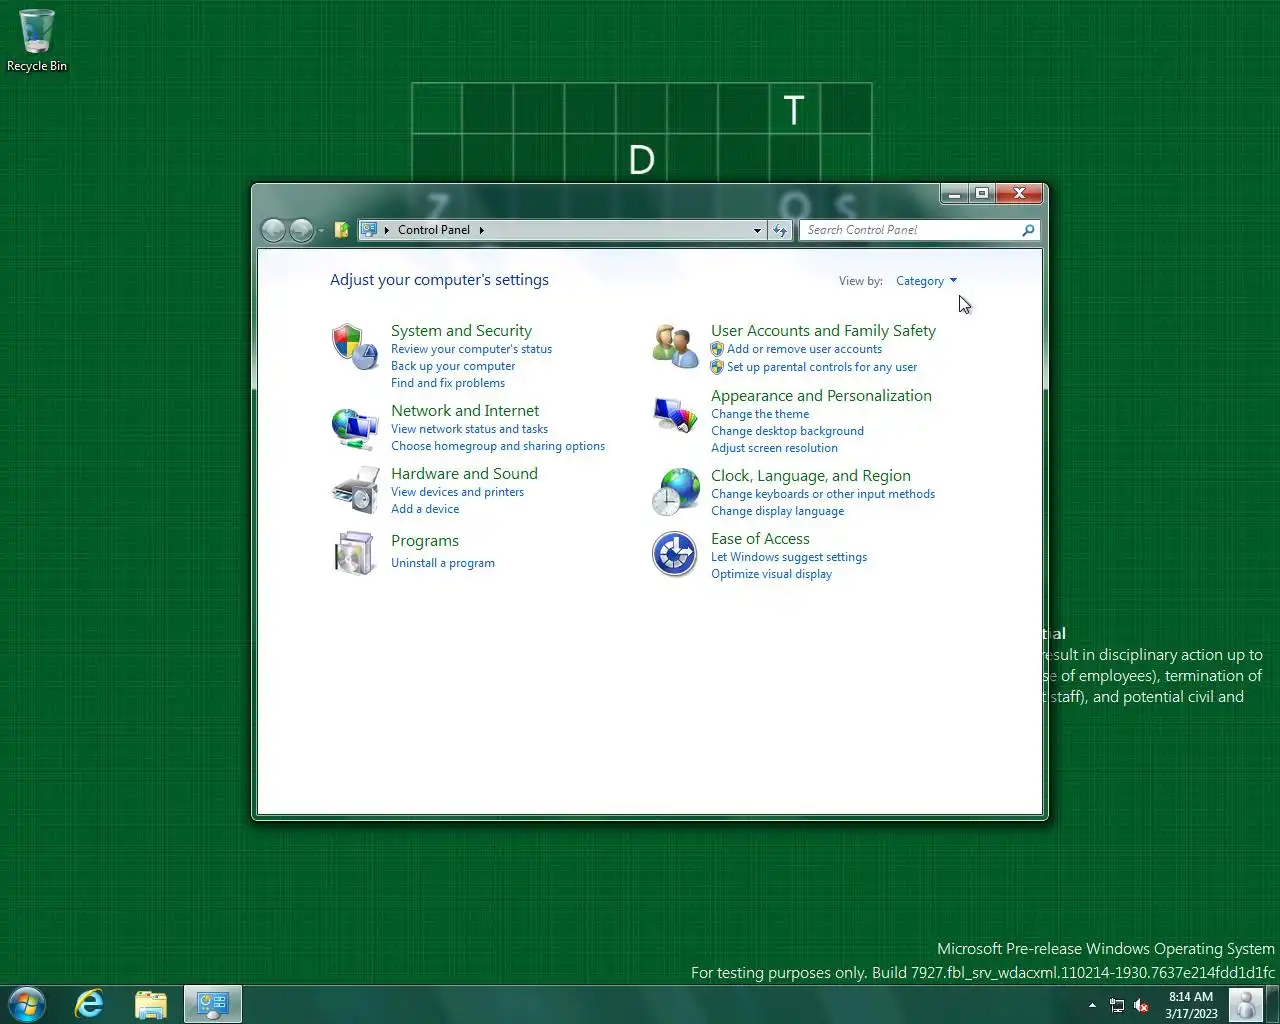Screen dimensions: 1280x1024
Task: Expand the arrow before Control Panel breadcrumb
Action: pyautogui.click(x=387, y=230)
